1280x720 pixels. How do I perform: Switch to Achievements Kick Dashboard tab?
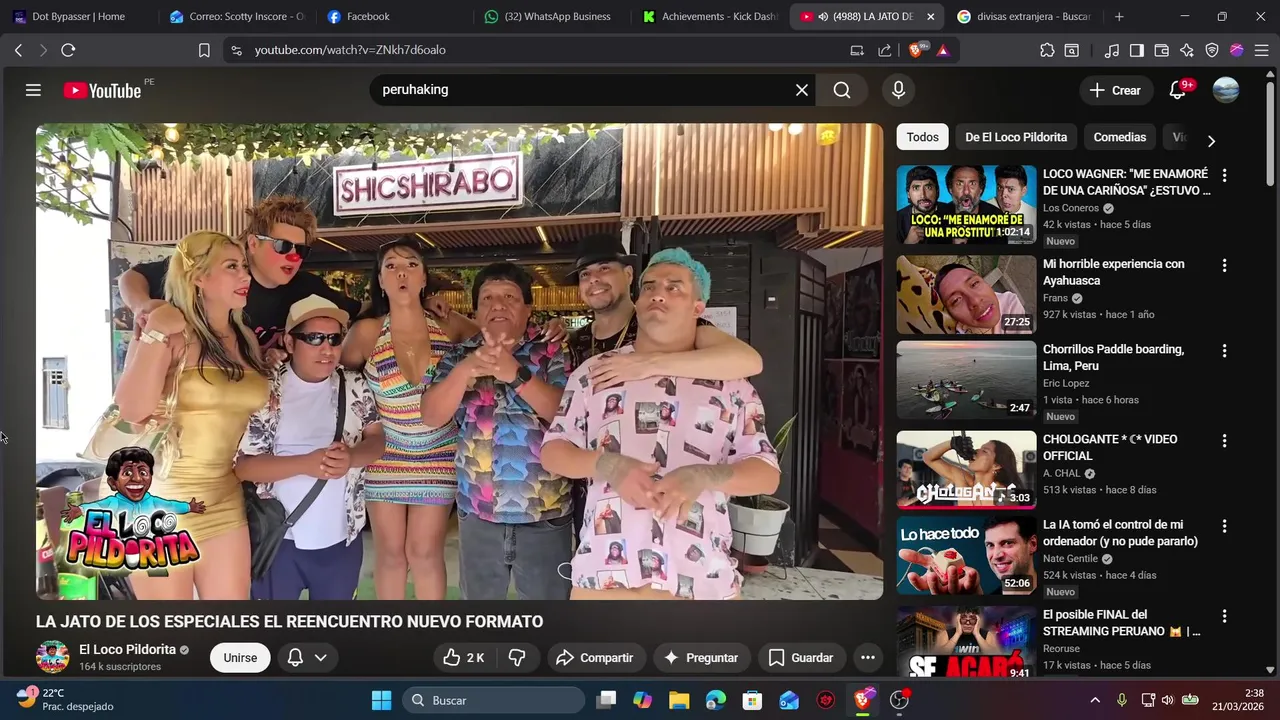tap(711, 17)
